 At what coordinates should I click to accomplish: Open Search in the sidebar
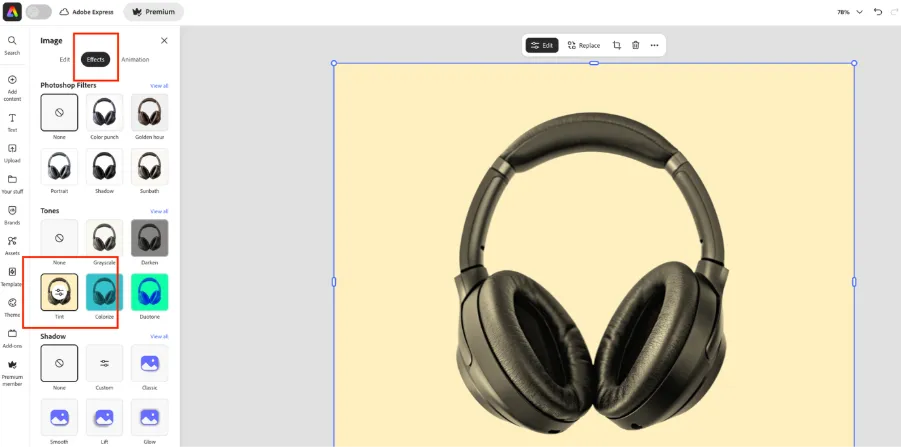(12, 45)
